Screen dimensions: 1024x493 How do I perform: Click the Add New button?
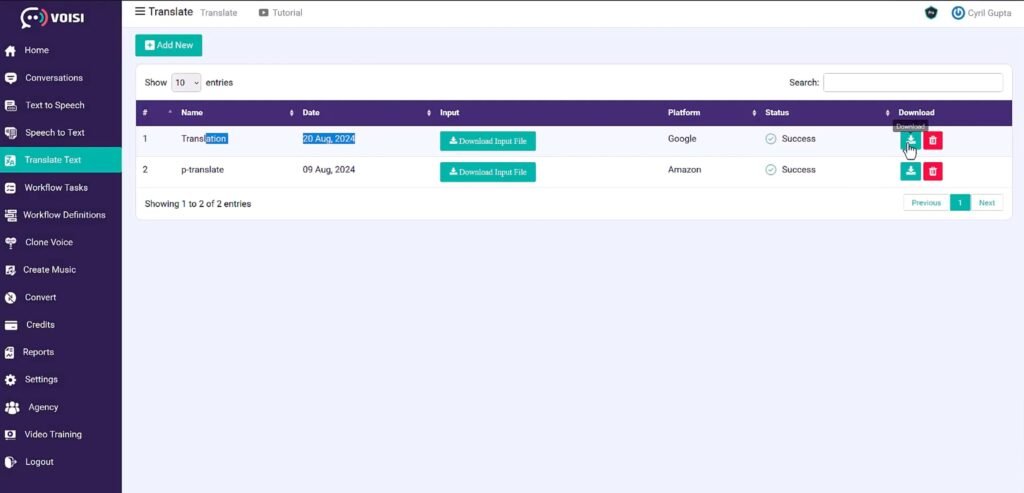click(169, 45)
